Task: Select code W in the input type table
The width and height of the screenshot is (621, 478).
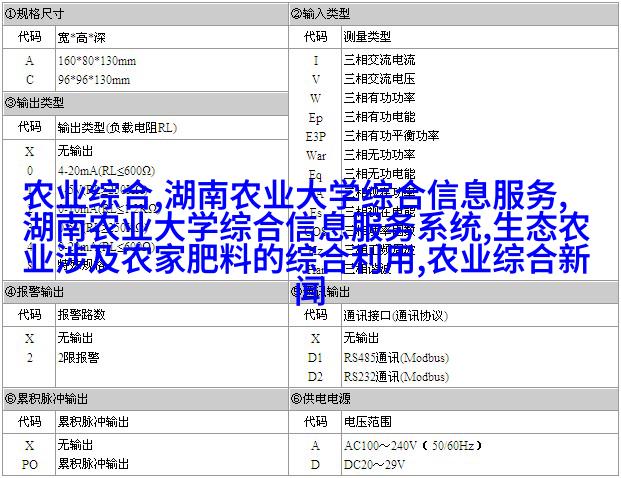Action: coord(316,98)
